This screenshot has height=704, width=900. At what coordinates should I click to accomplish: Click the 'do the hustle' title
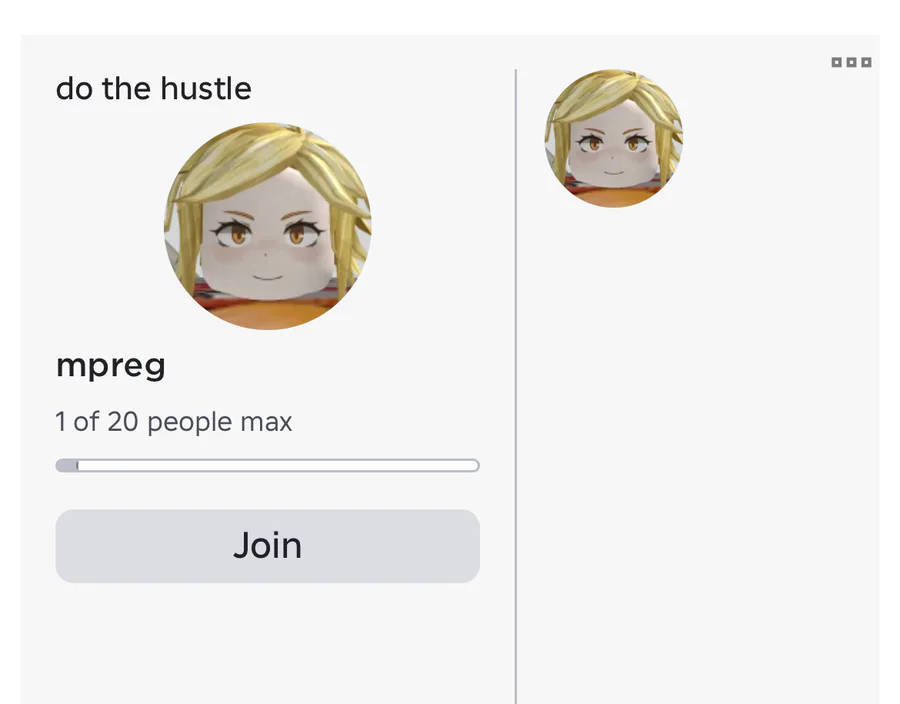153,88
